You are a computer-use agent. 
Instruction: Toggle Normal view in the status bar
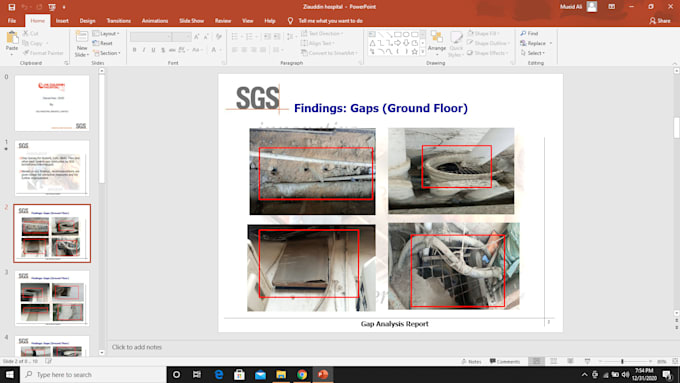click(536, 361)
